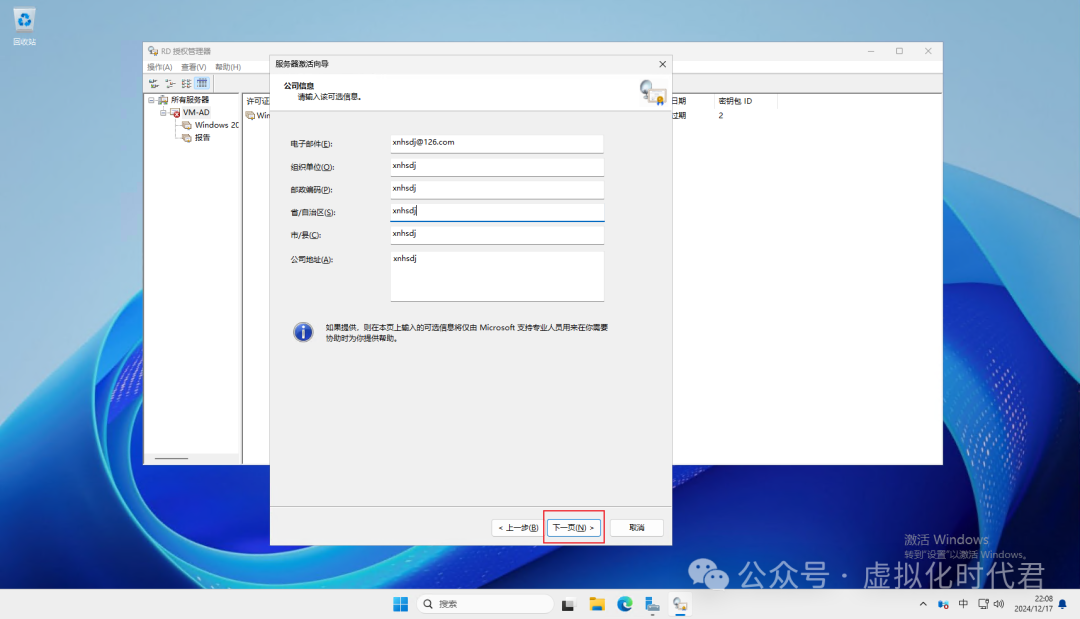Collapse the VM-AD server node
1080x619 pixels.
(162, 113)
